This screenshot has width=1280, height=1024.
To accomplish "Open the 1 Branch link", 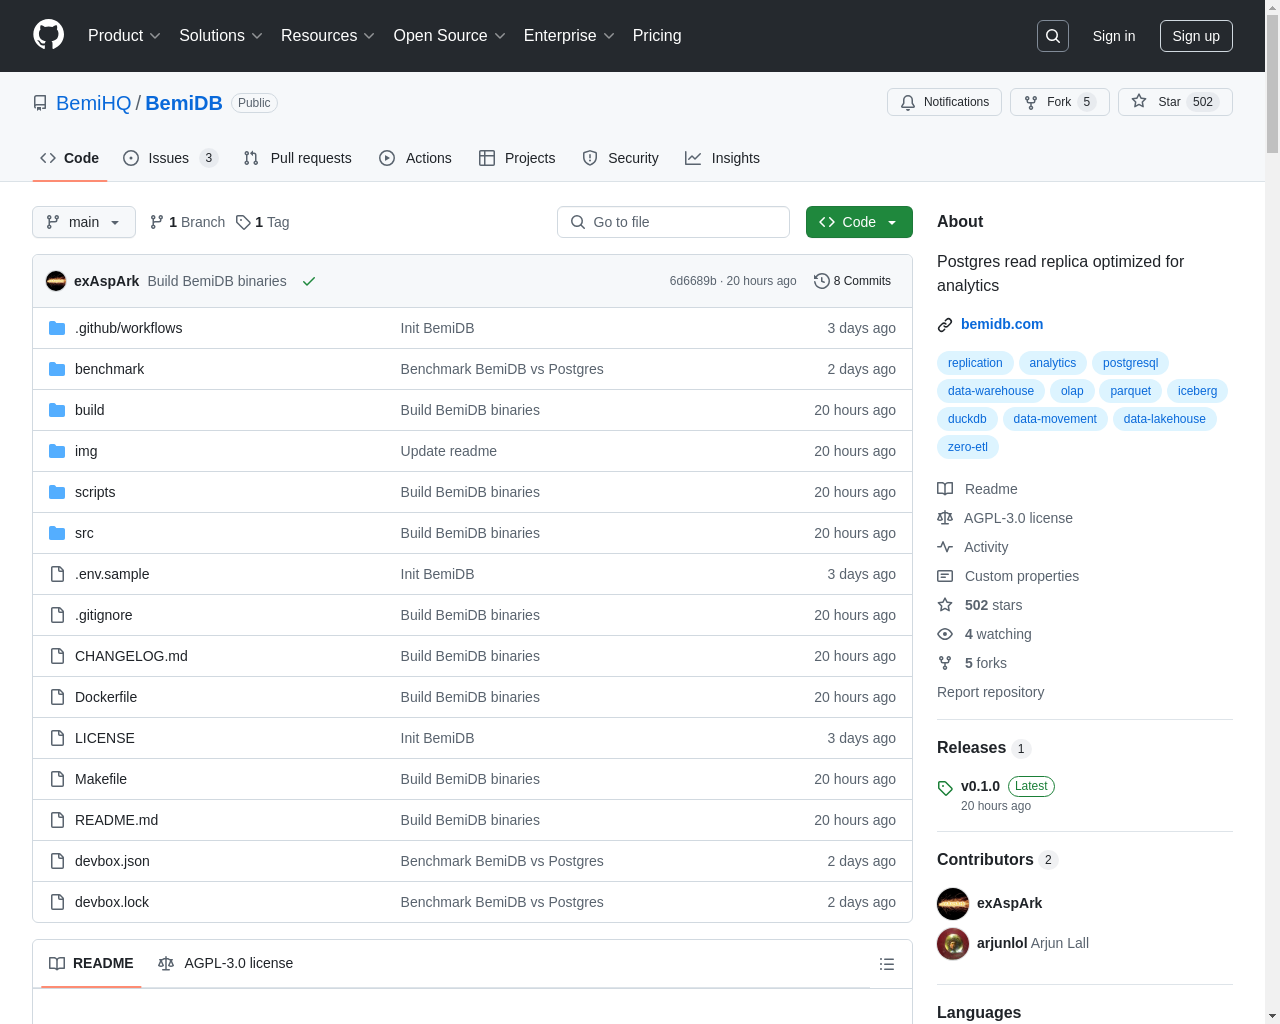I will 187,222.
